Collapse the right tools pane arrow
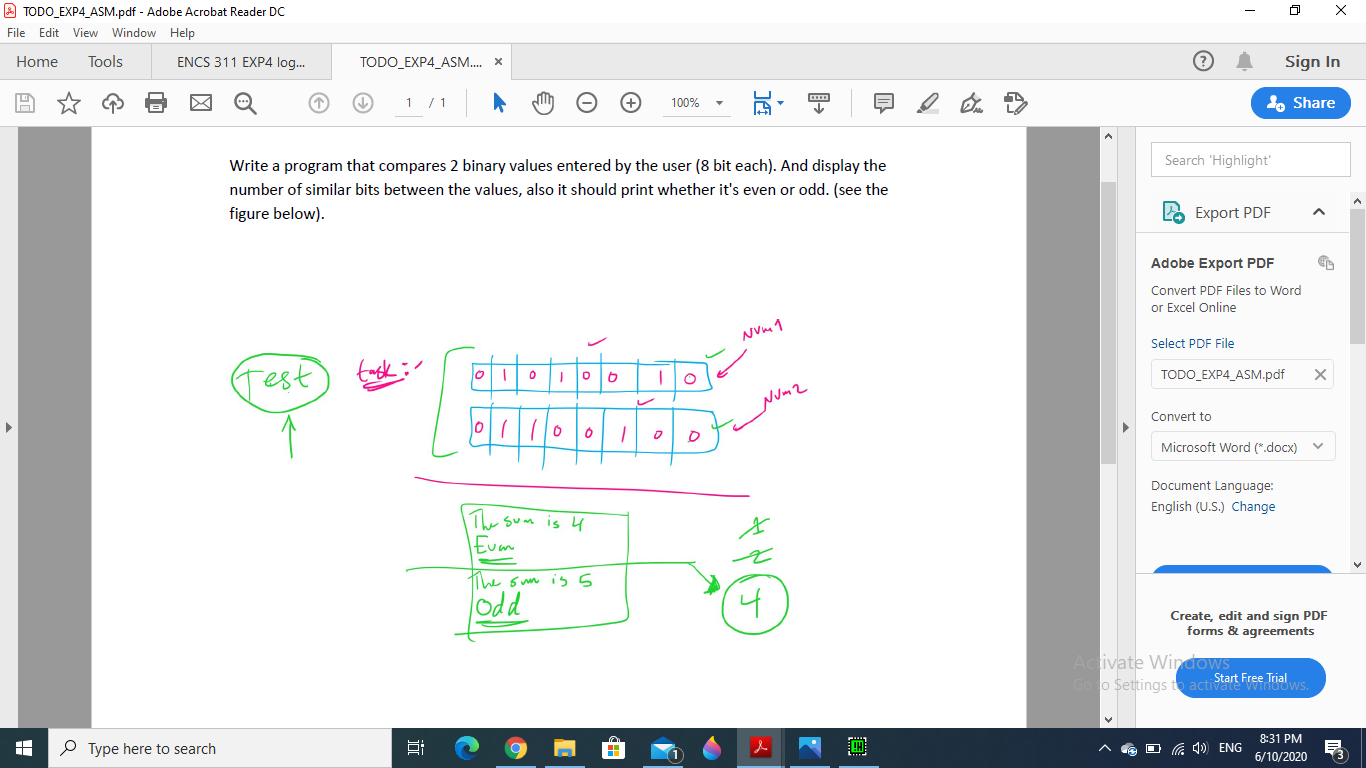This screenshot has width=1366, height=768. [x=1126, y=428]
